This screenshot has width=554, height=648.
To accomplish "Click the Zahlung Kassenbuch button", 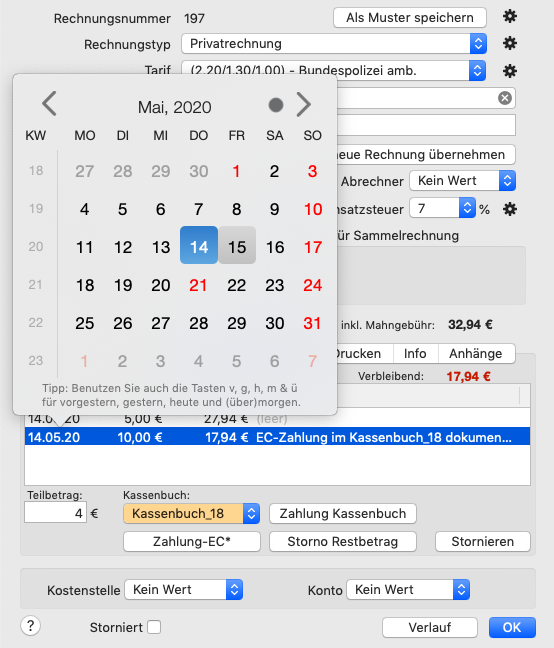I will 342,514.
